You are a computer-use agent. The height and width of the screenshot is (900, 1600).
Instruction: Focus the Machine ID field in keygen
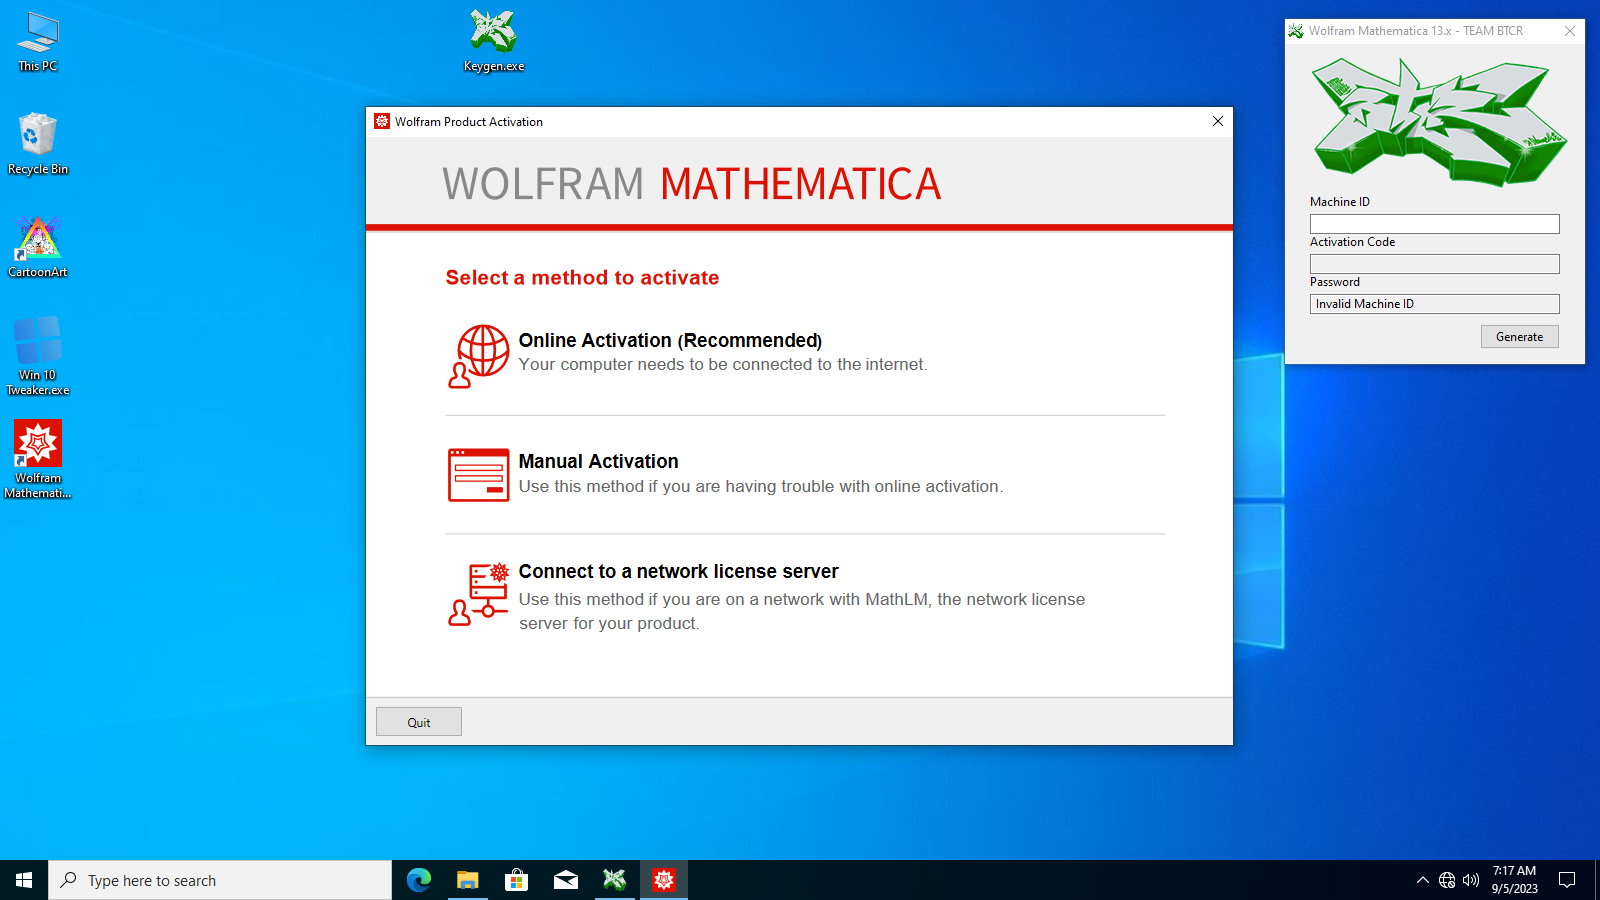[x=1434, y=224]
